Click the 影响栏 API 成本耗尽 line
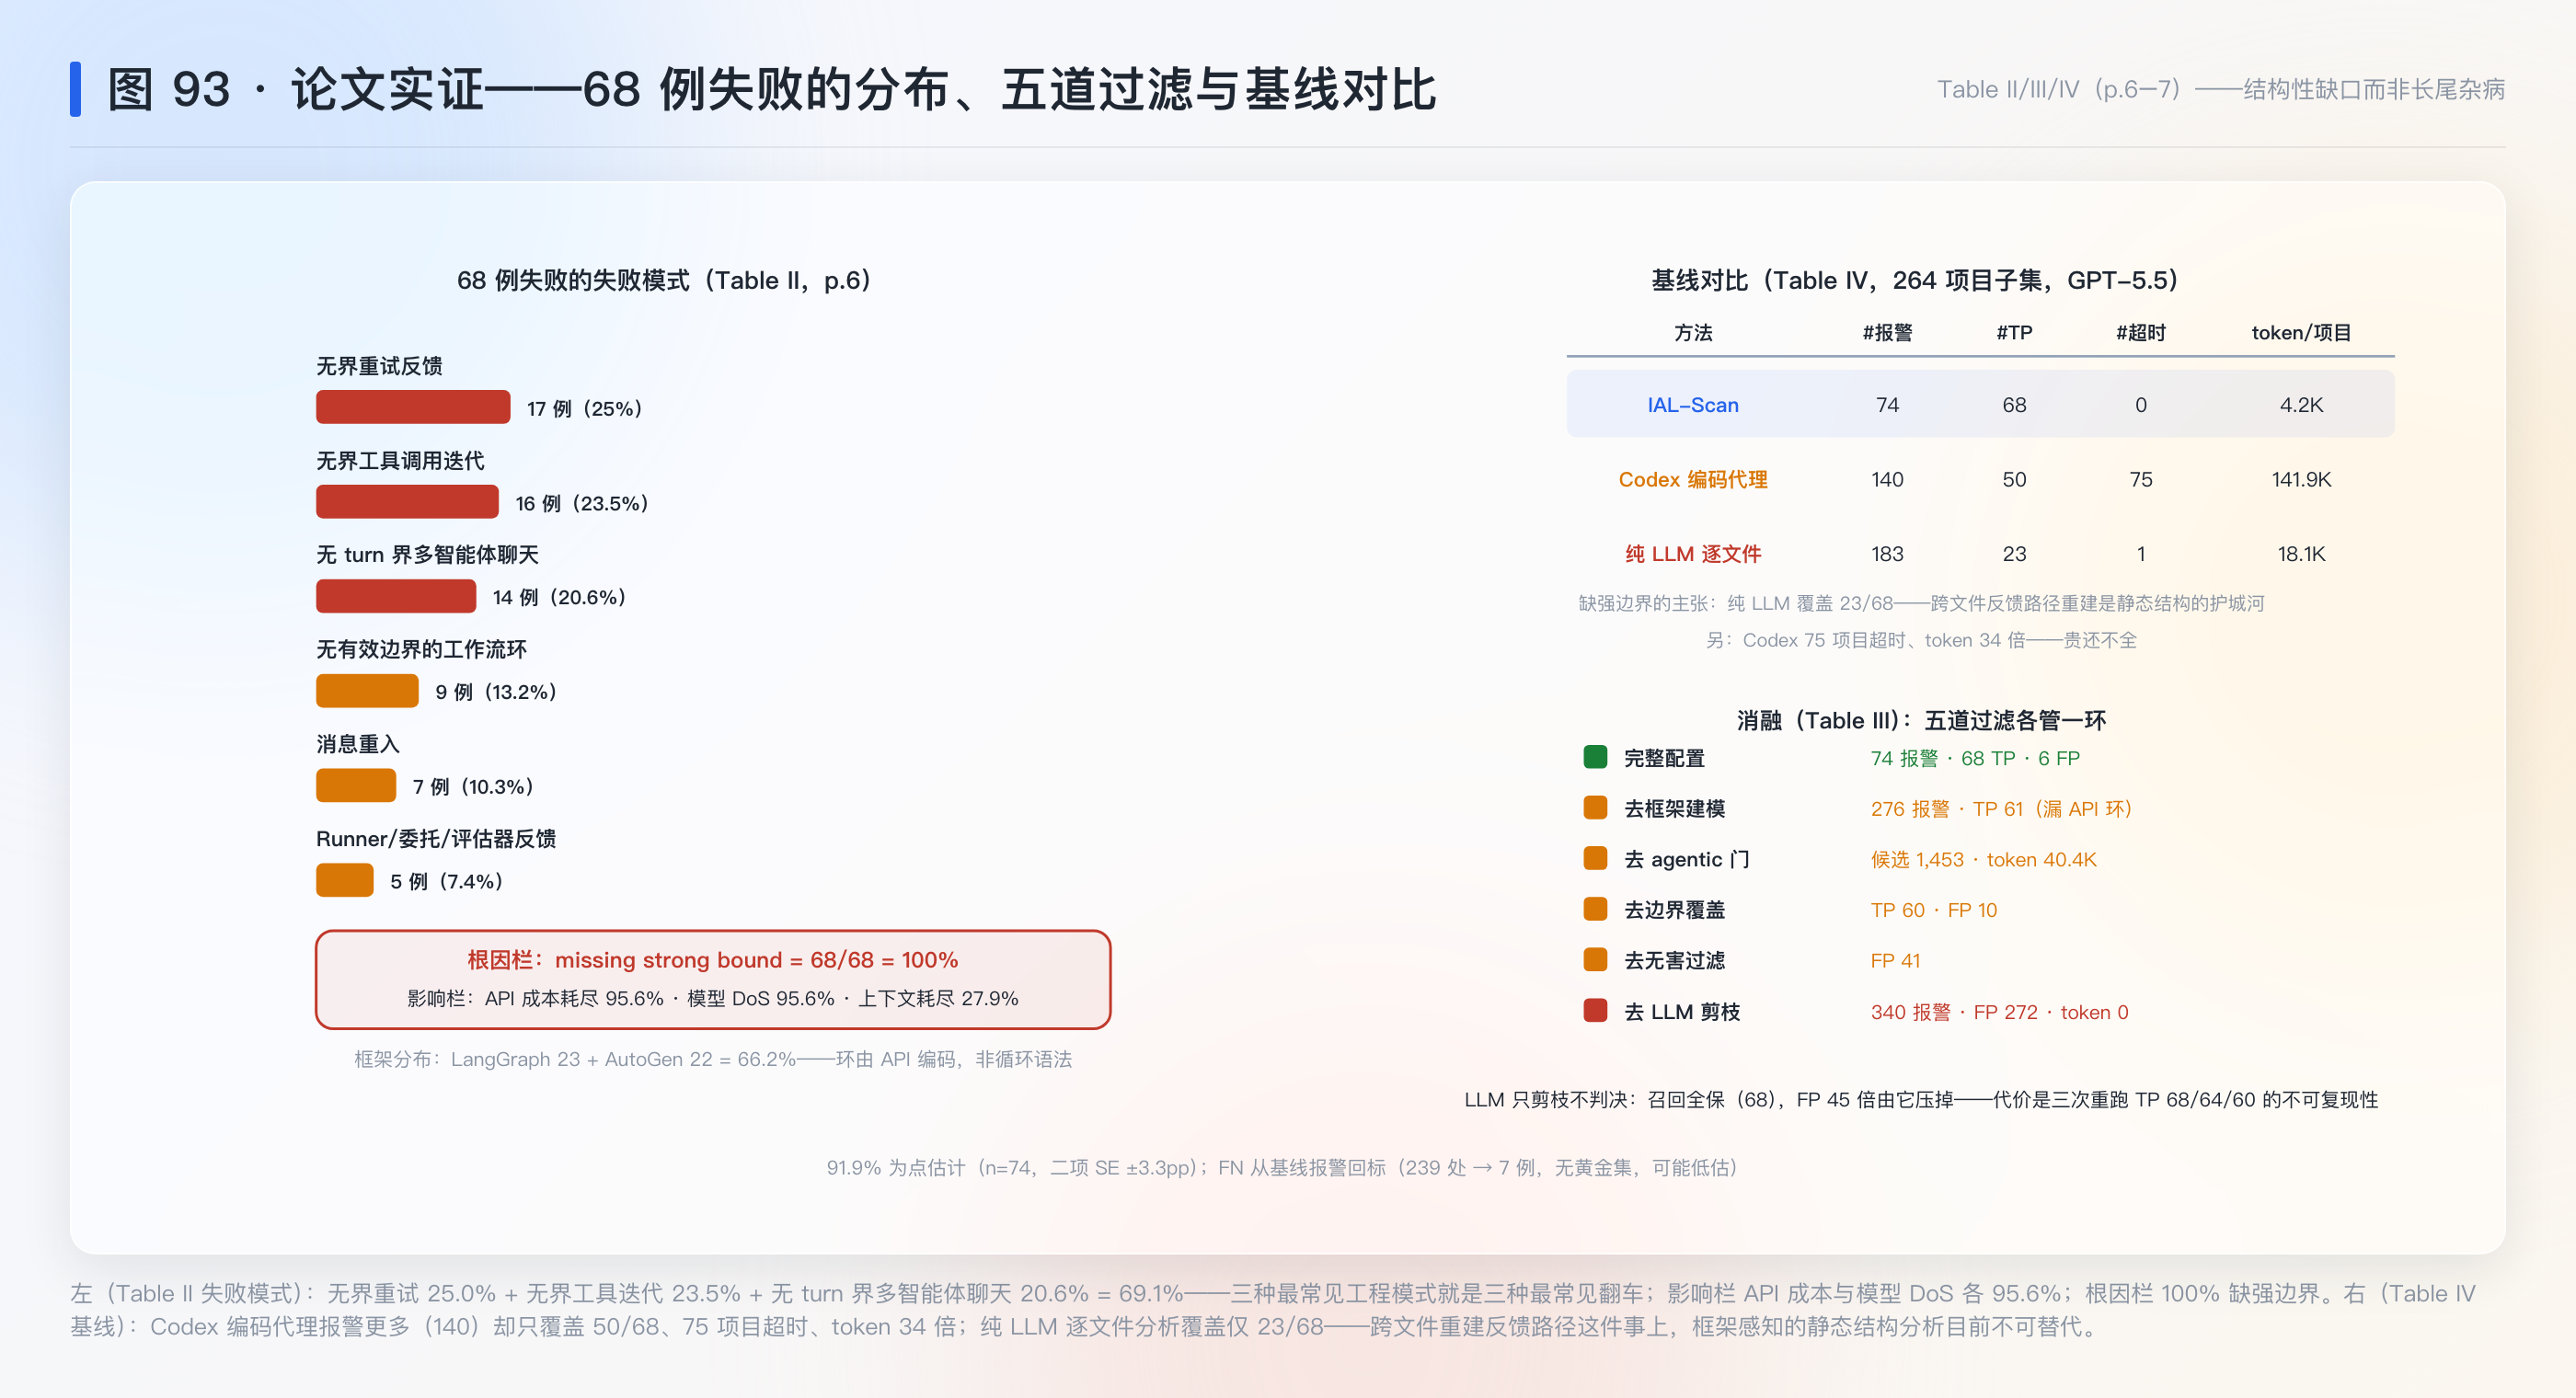Image resolution: width=2576 pixels, height=1398 pixels. [713, 998]
